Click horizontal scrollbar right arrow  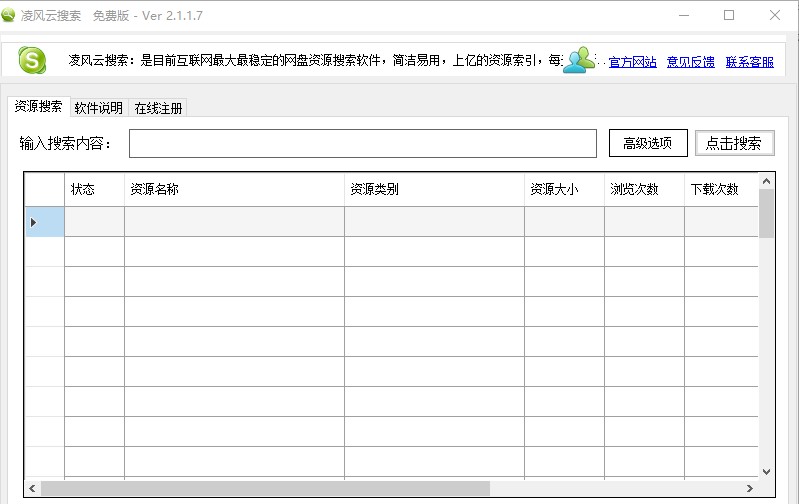[x=750, y=488]
